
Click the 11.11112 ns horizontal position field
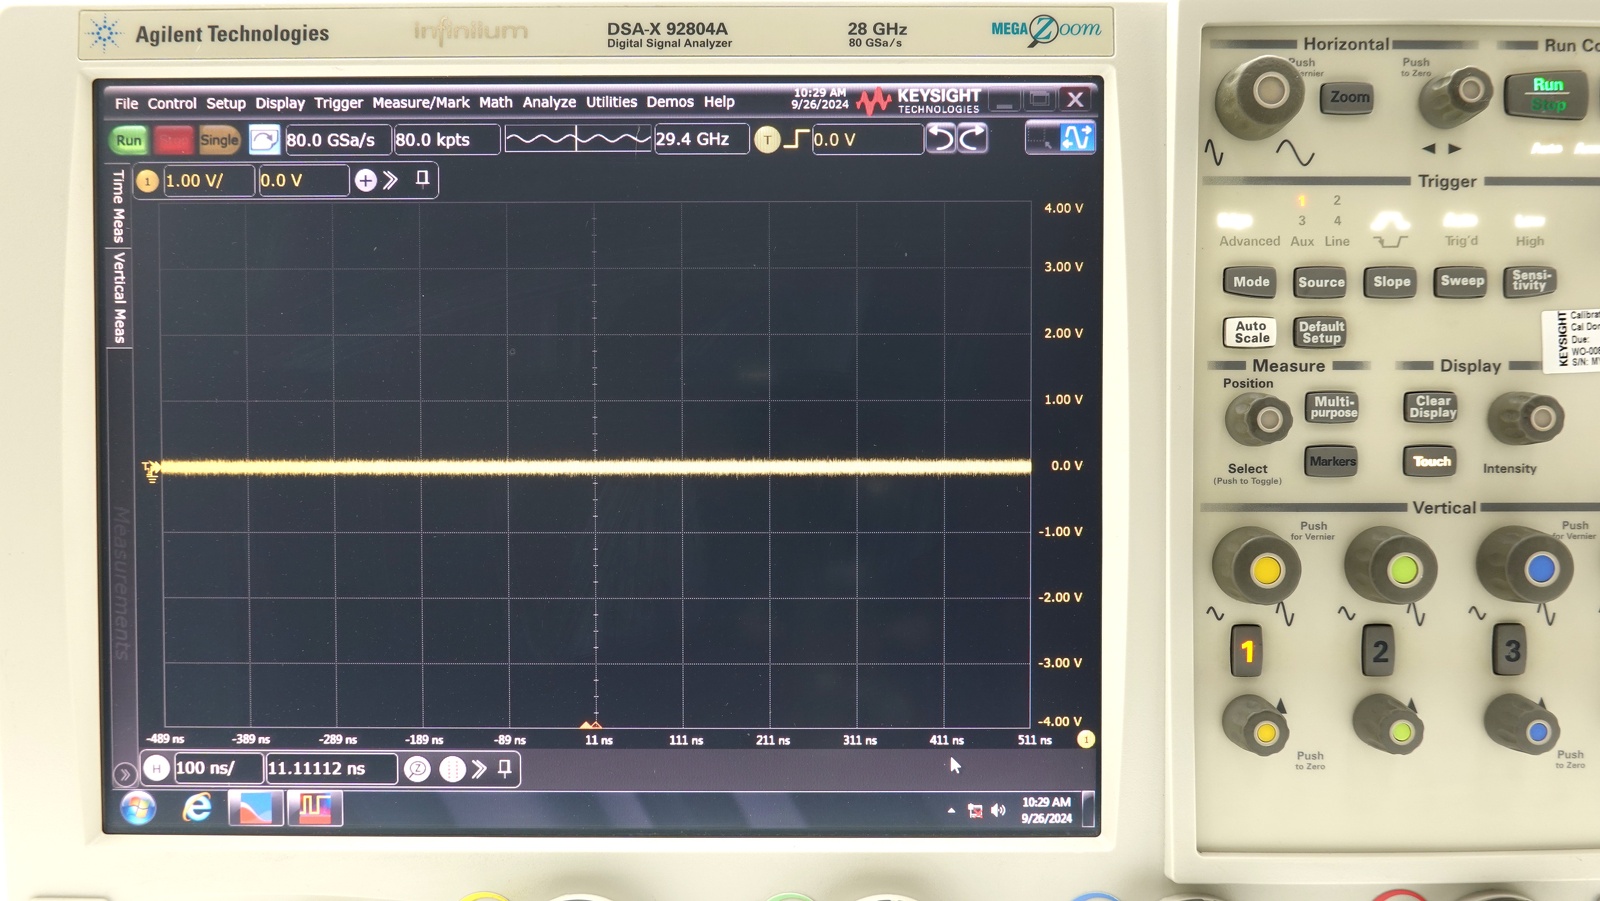click(331, 768)
